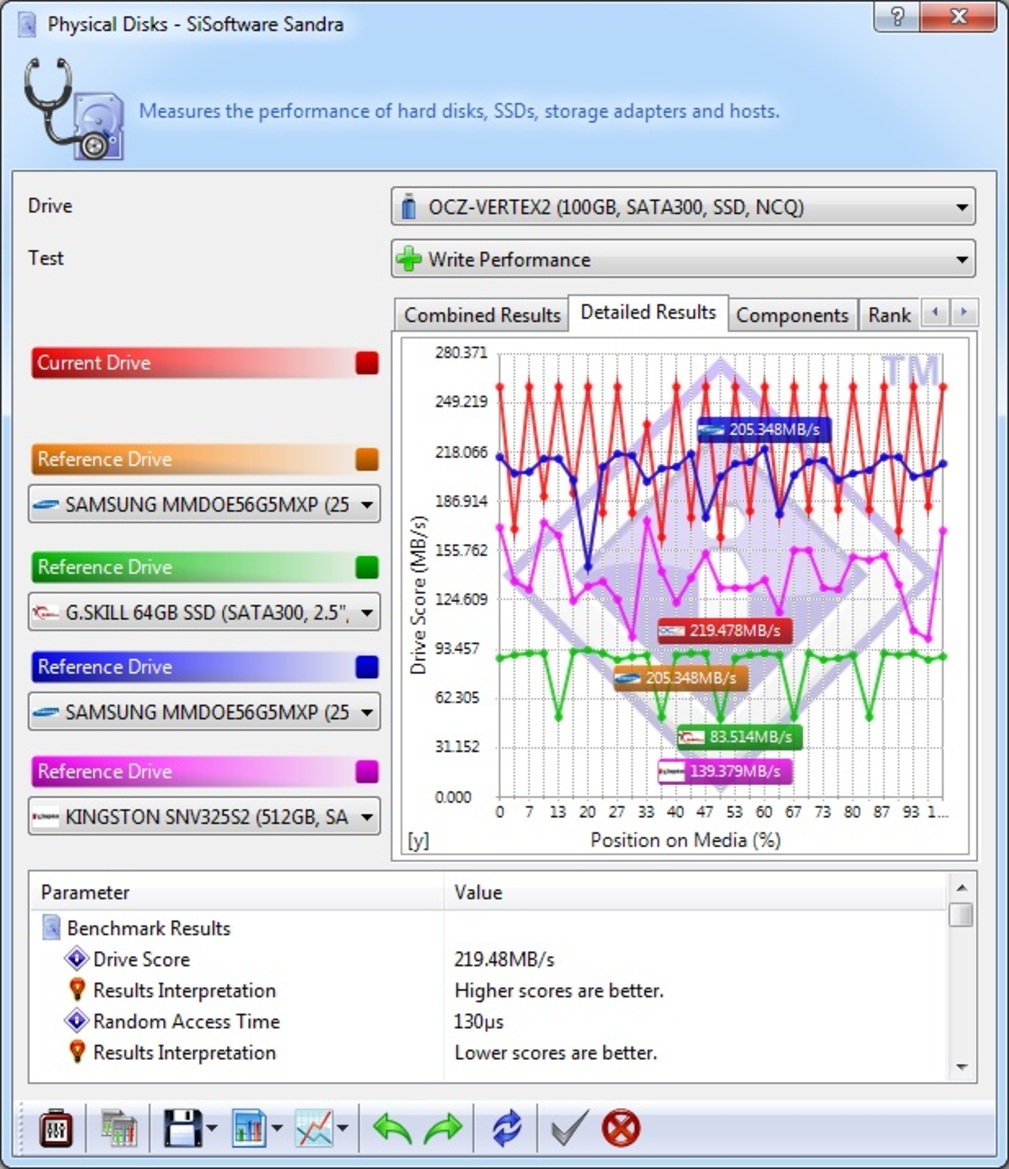Click the blue 205.348MB/s graph label

pos(764,429)
